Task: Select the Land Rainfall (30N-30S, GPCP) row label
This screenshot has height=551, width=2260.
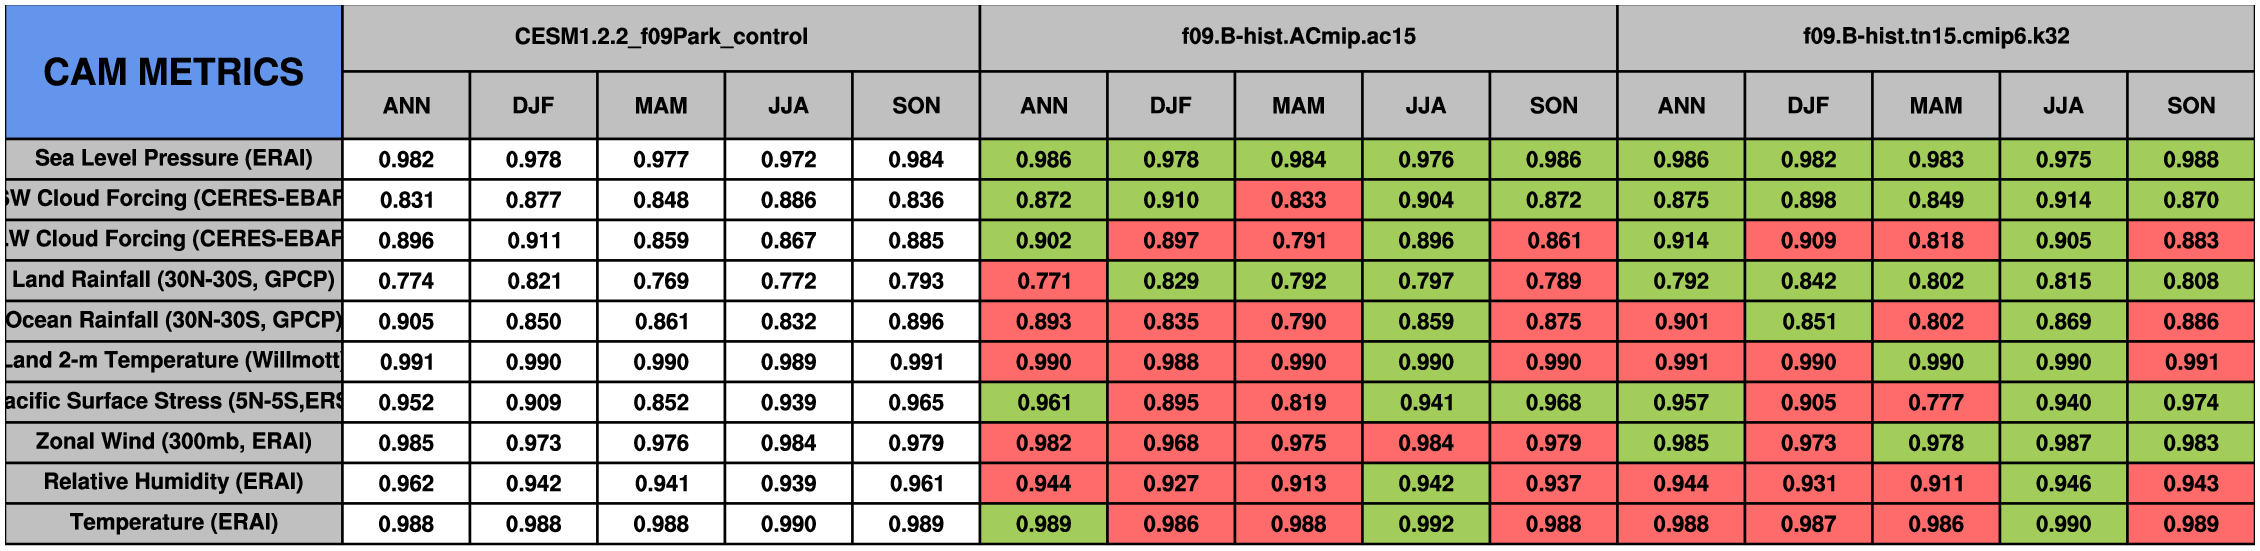Action: (173, 280)
